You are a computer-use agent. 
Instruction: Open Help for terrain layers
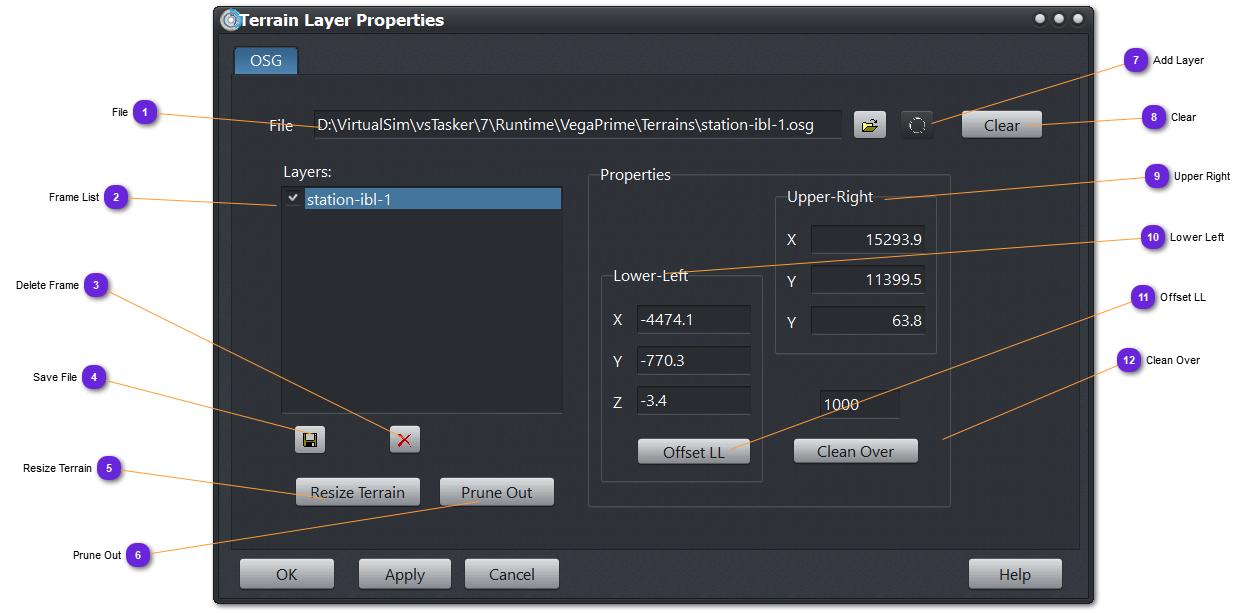tap(1014, 574)
